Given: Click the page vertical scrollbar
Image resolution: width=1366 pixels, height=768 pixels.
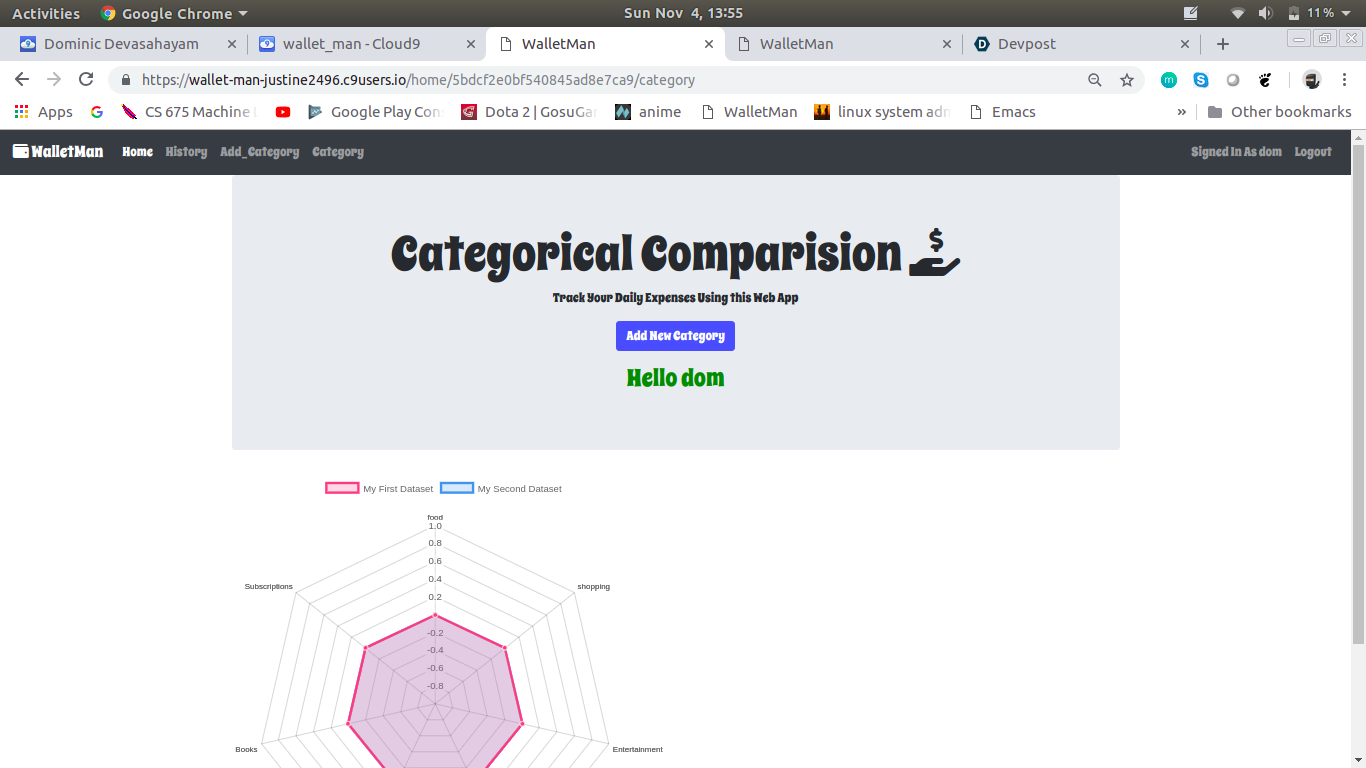Looking at the screenshot, I should click(x=1358, y=395).
